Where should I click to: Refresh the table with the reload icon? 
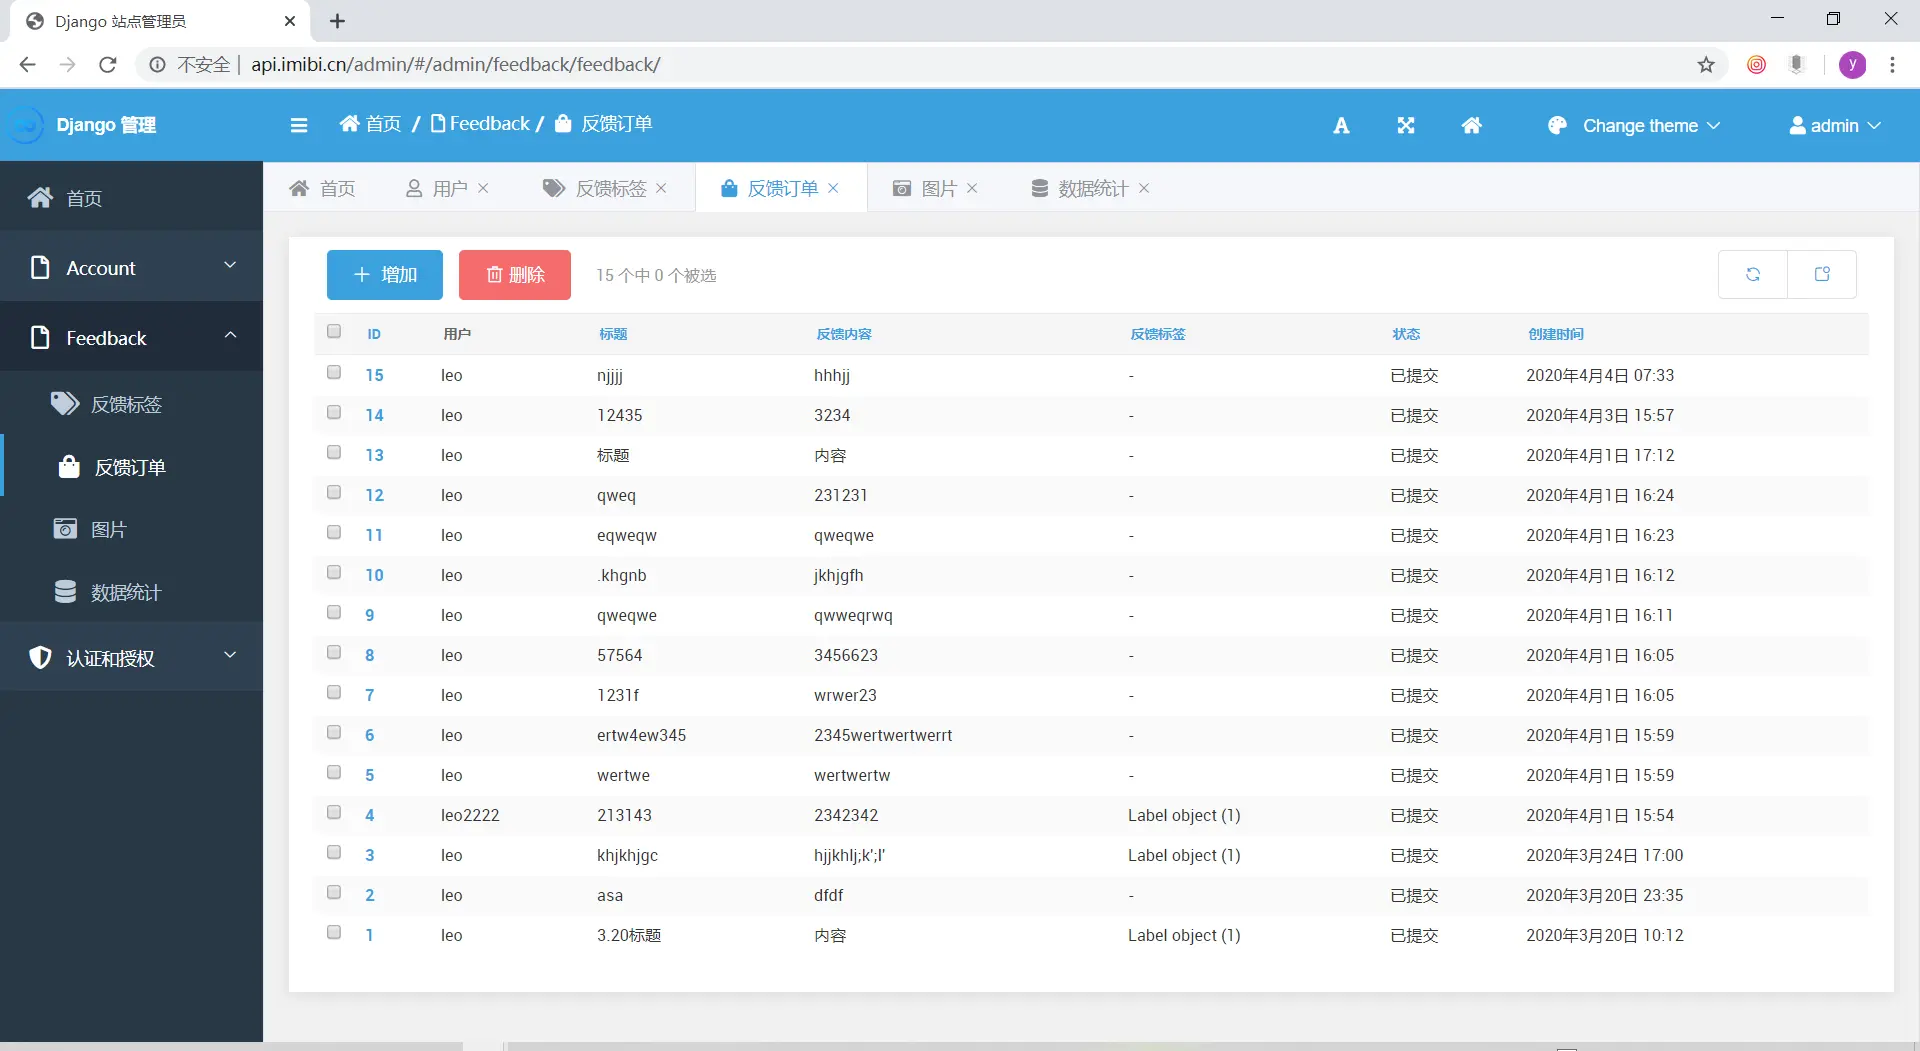click(1753, 274)
